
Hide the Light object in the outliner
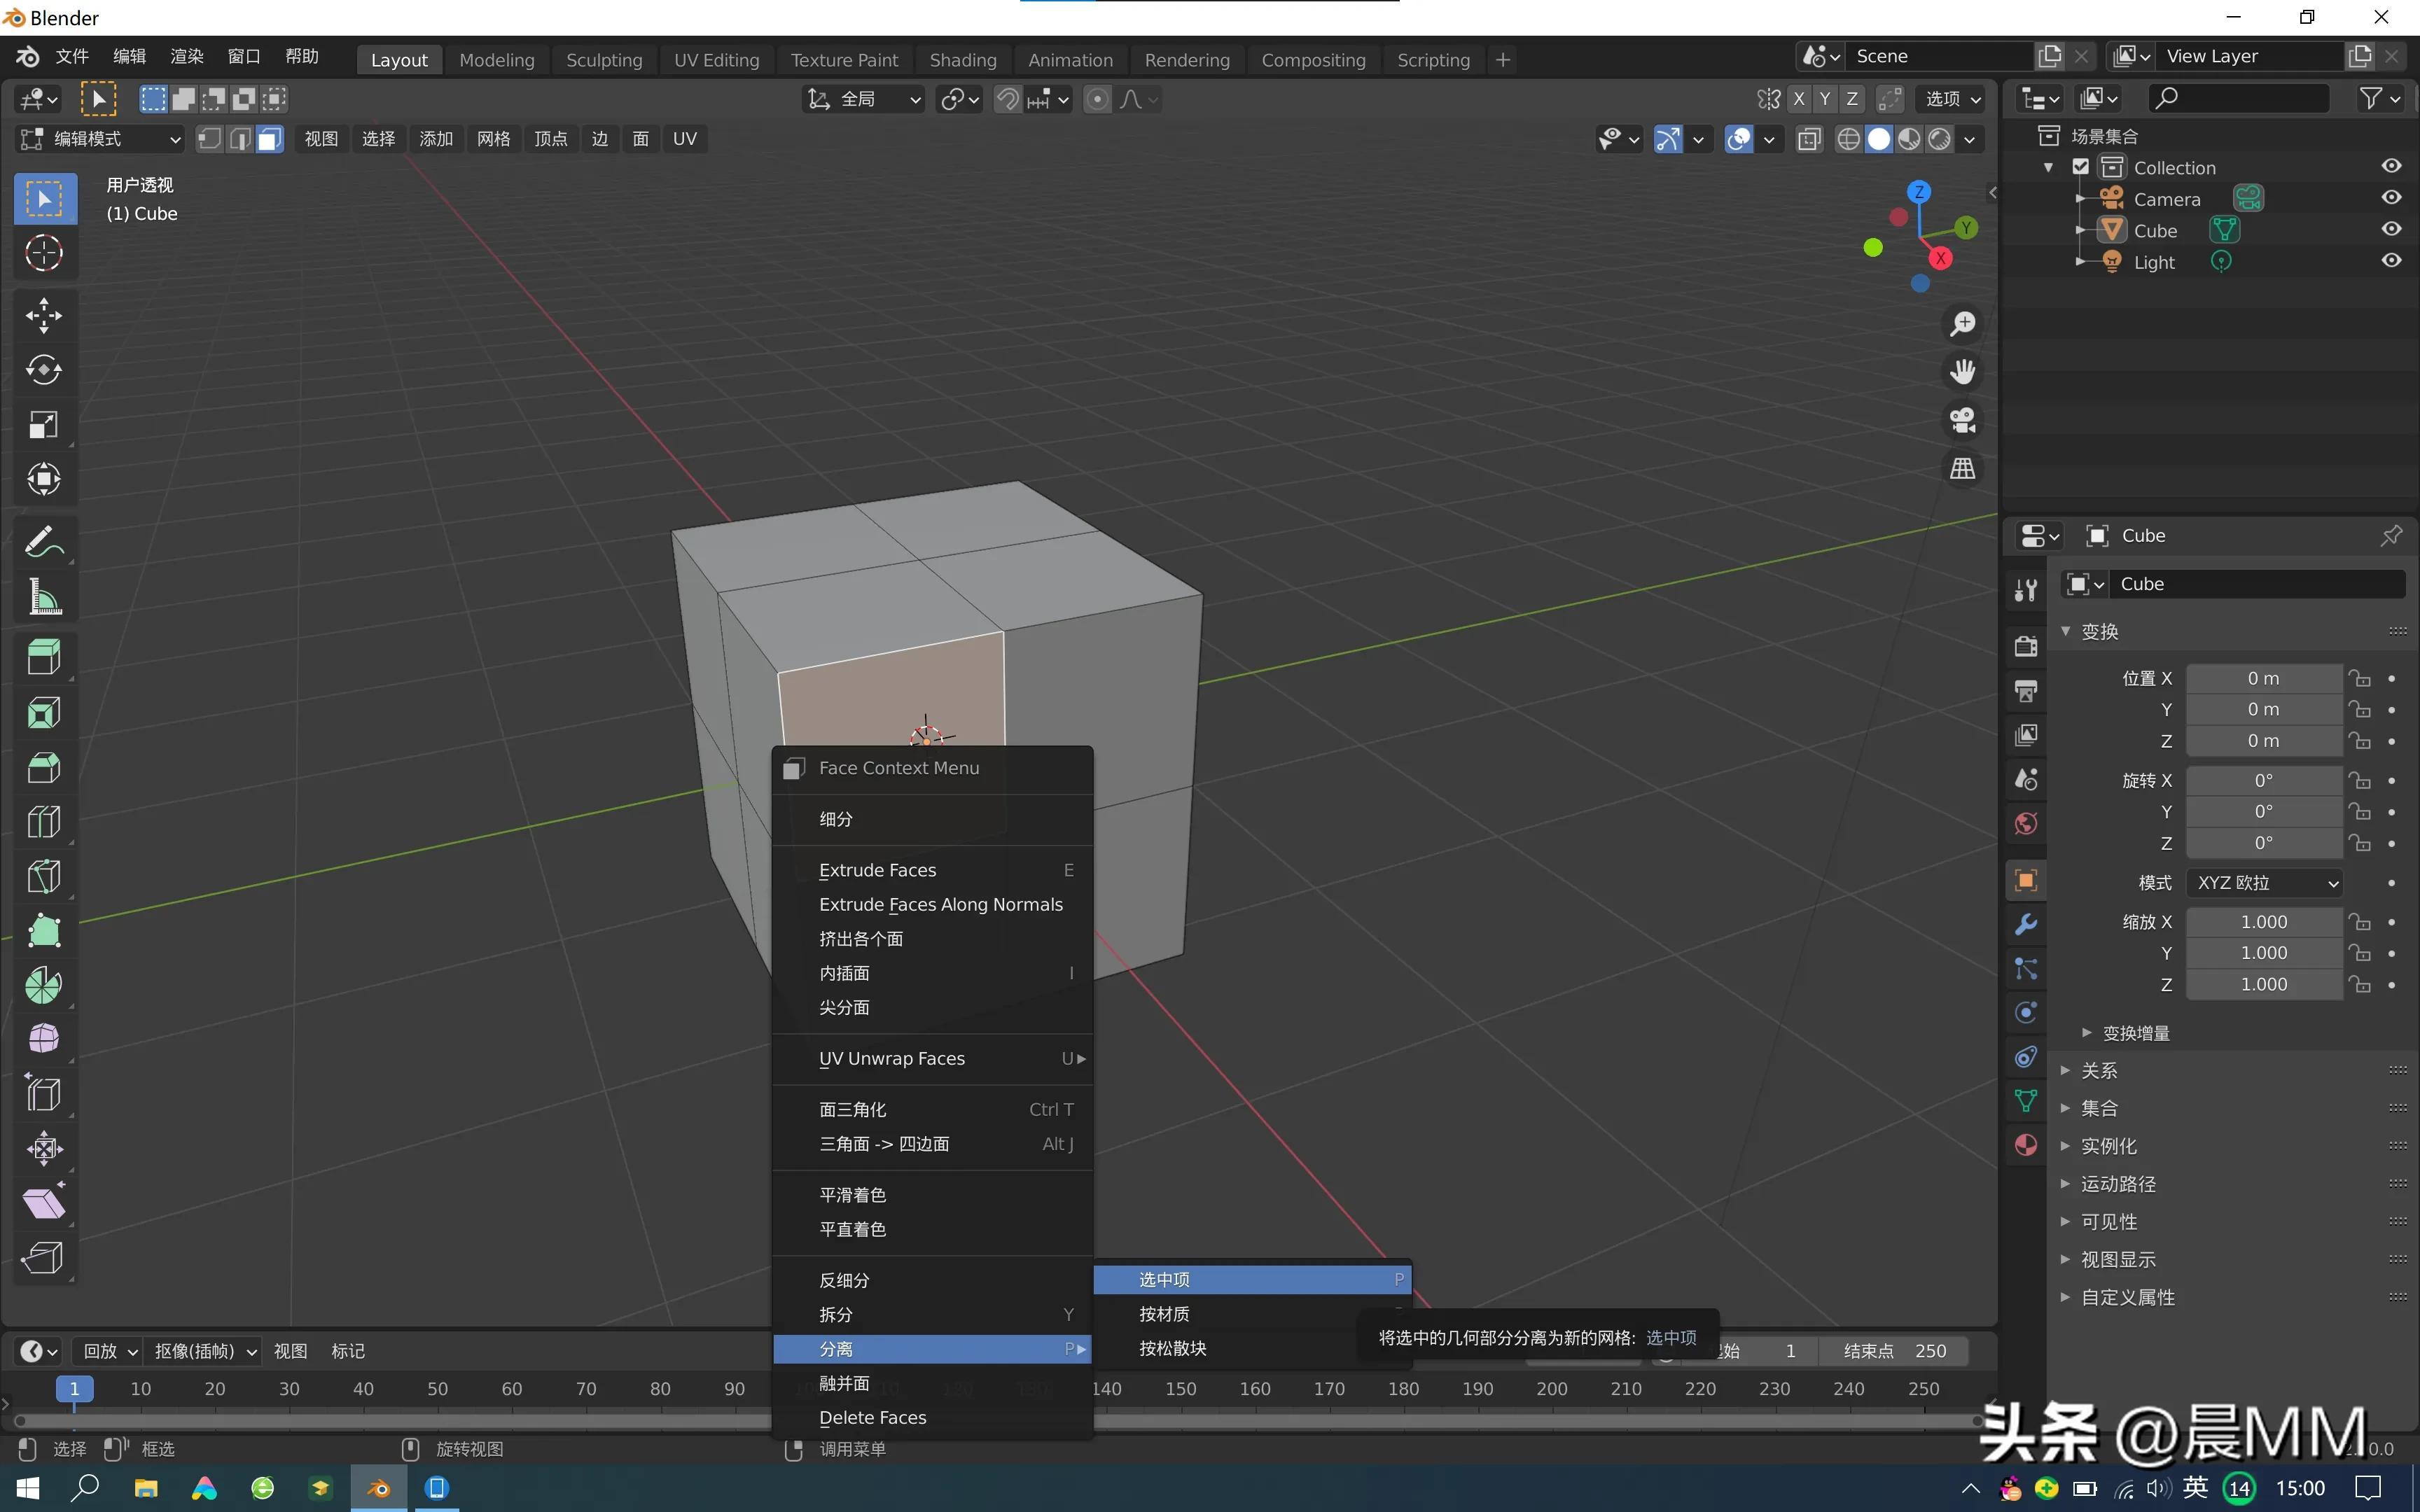[2392, 260]
